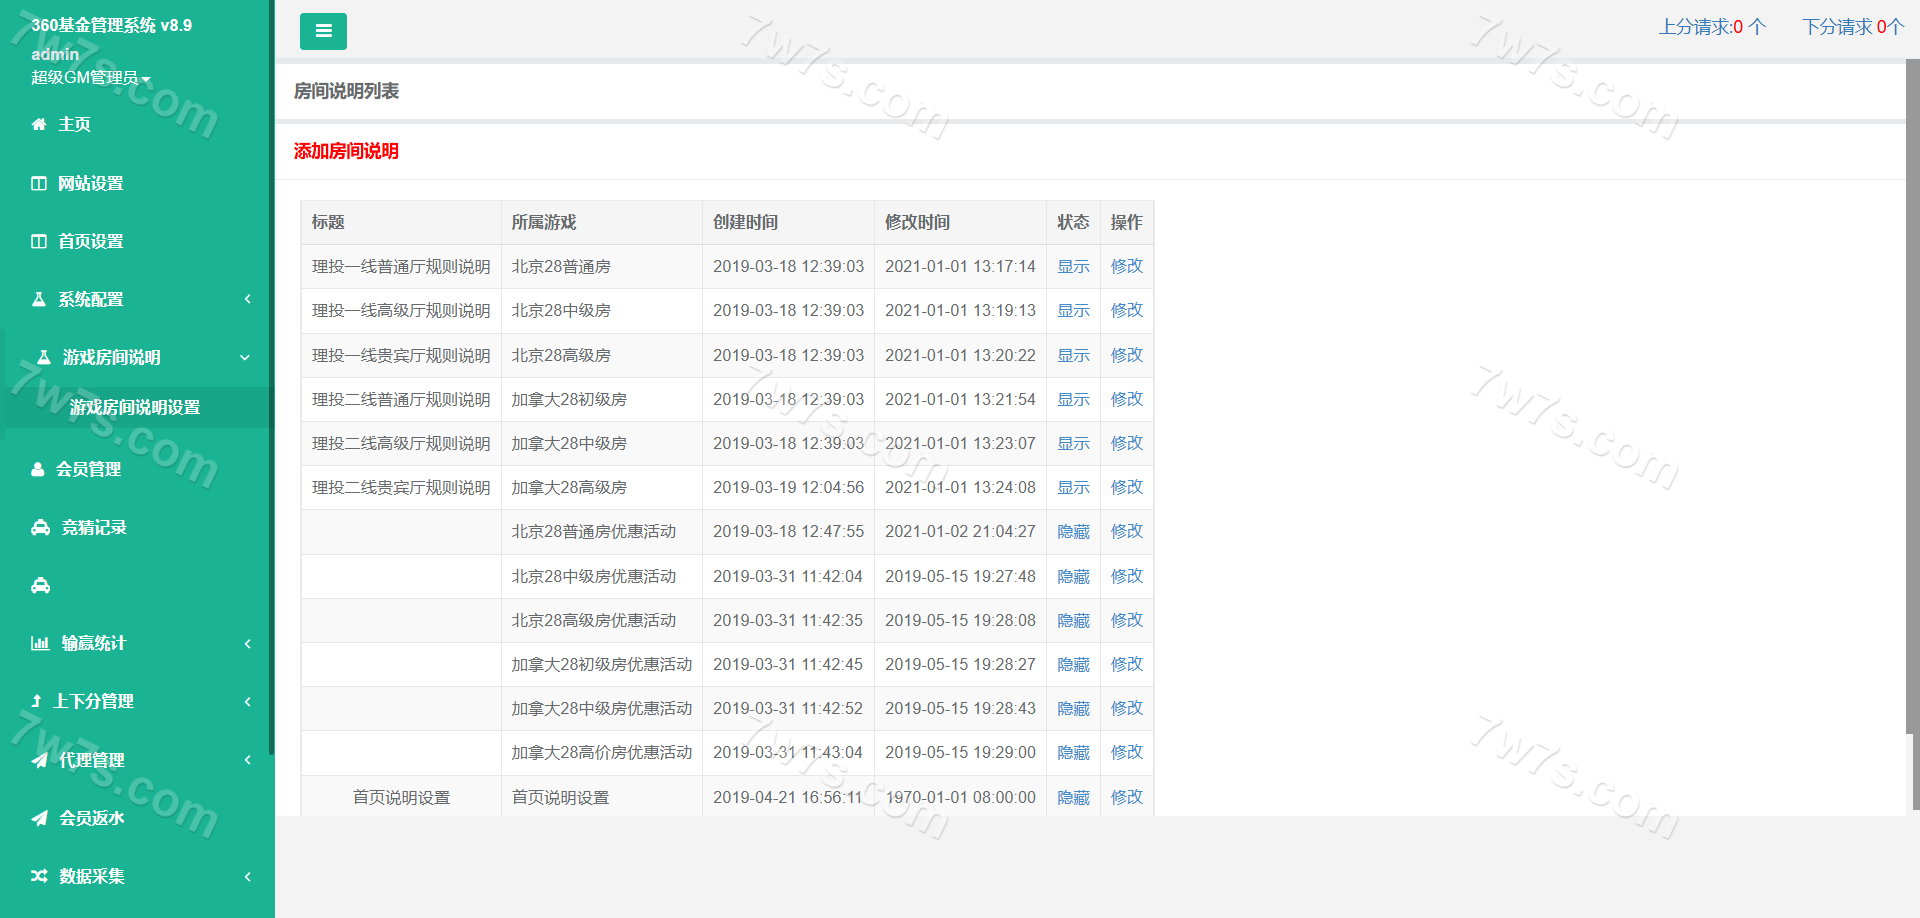Image resolution: width=1920 pixels, height=918 pixels.
Task: Click the hamburger menu toggle button
Action: [323, 32]
